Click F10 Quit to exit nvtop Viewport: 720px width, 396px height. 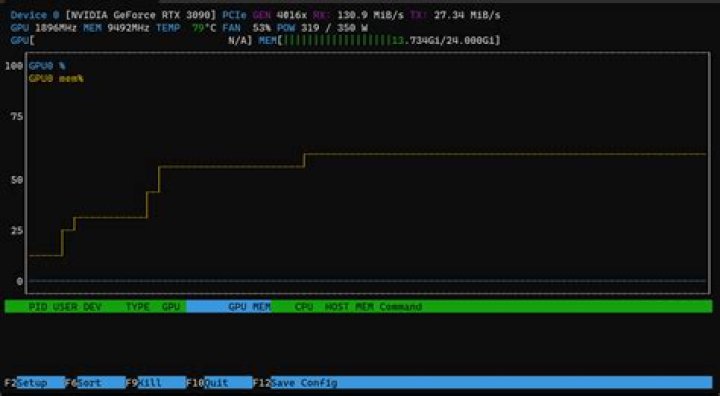(x=219, y=383)
